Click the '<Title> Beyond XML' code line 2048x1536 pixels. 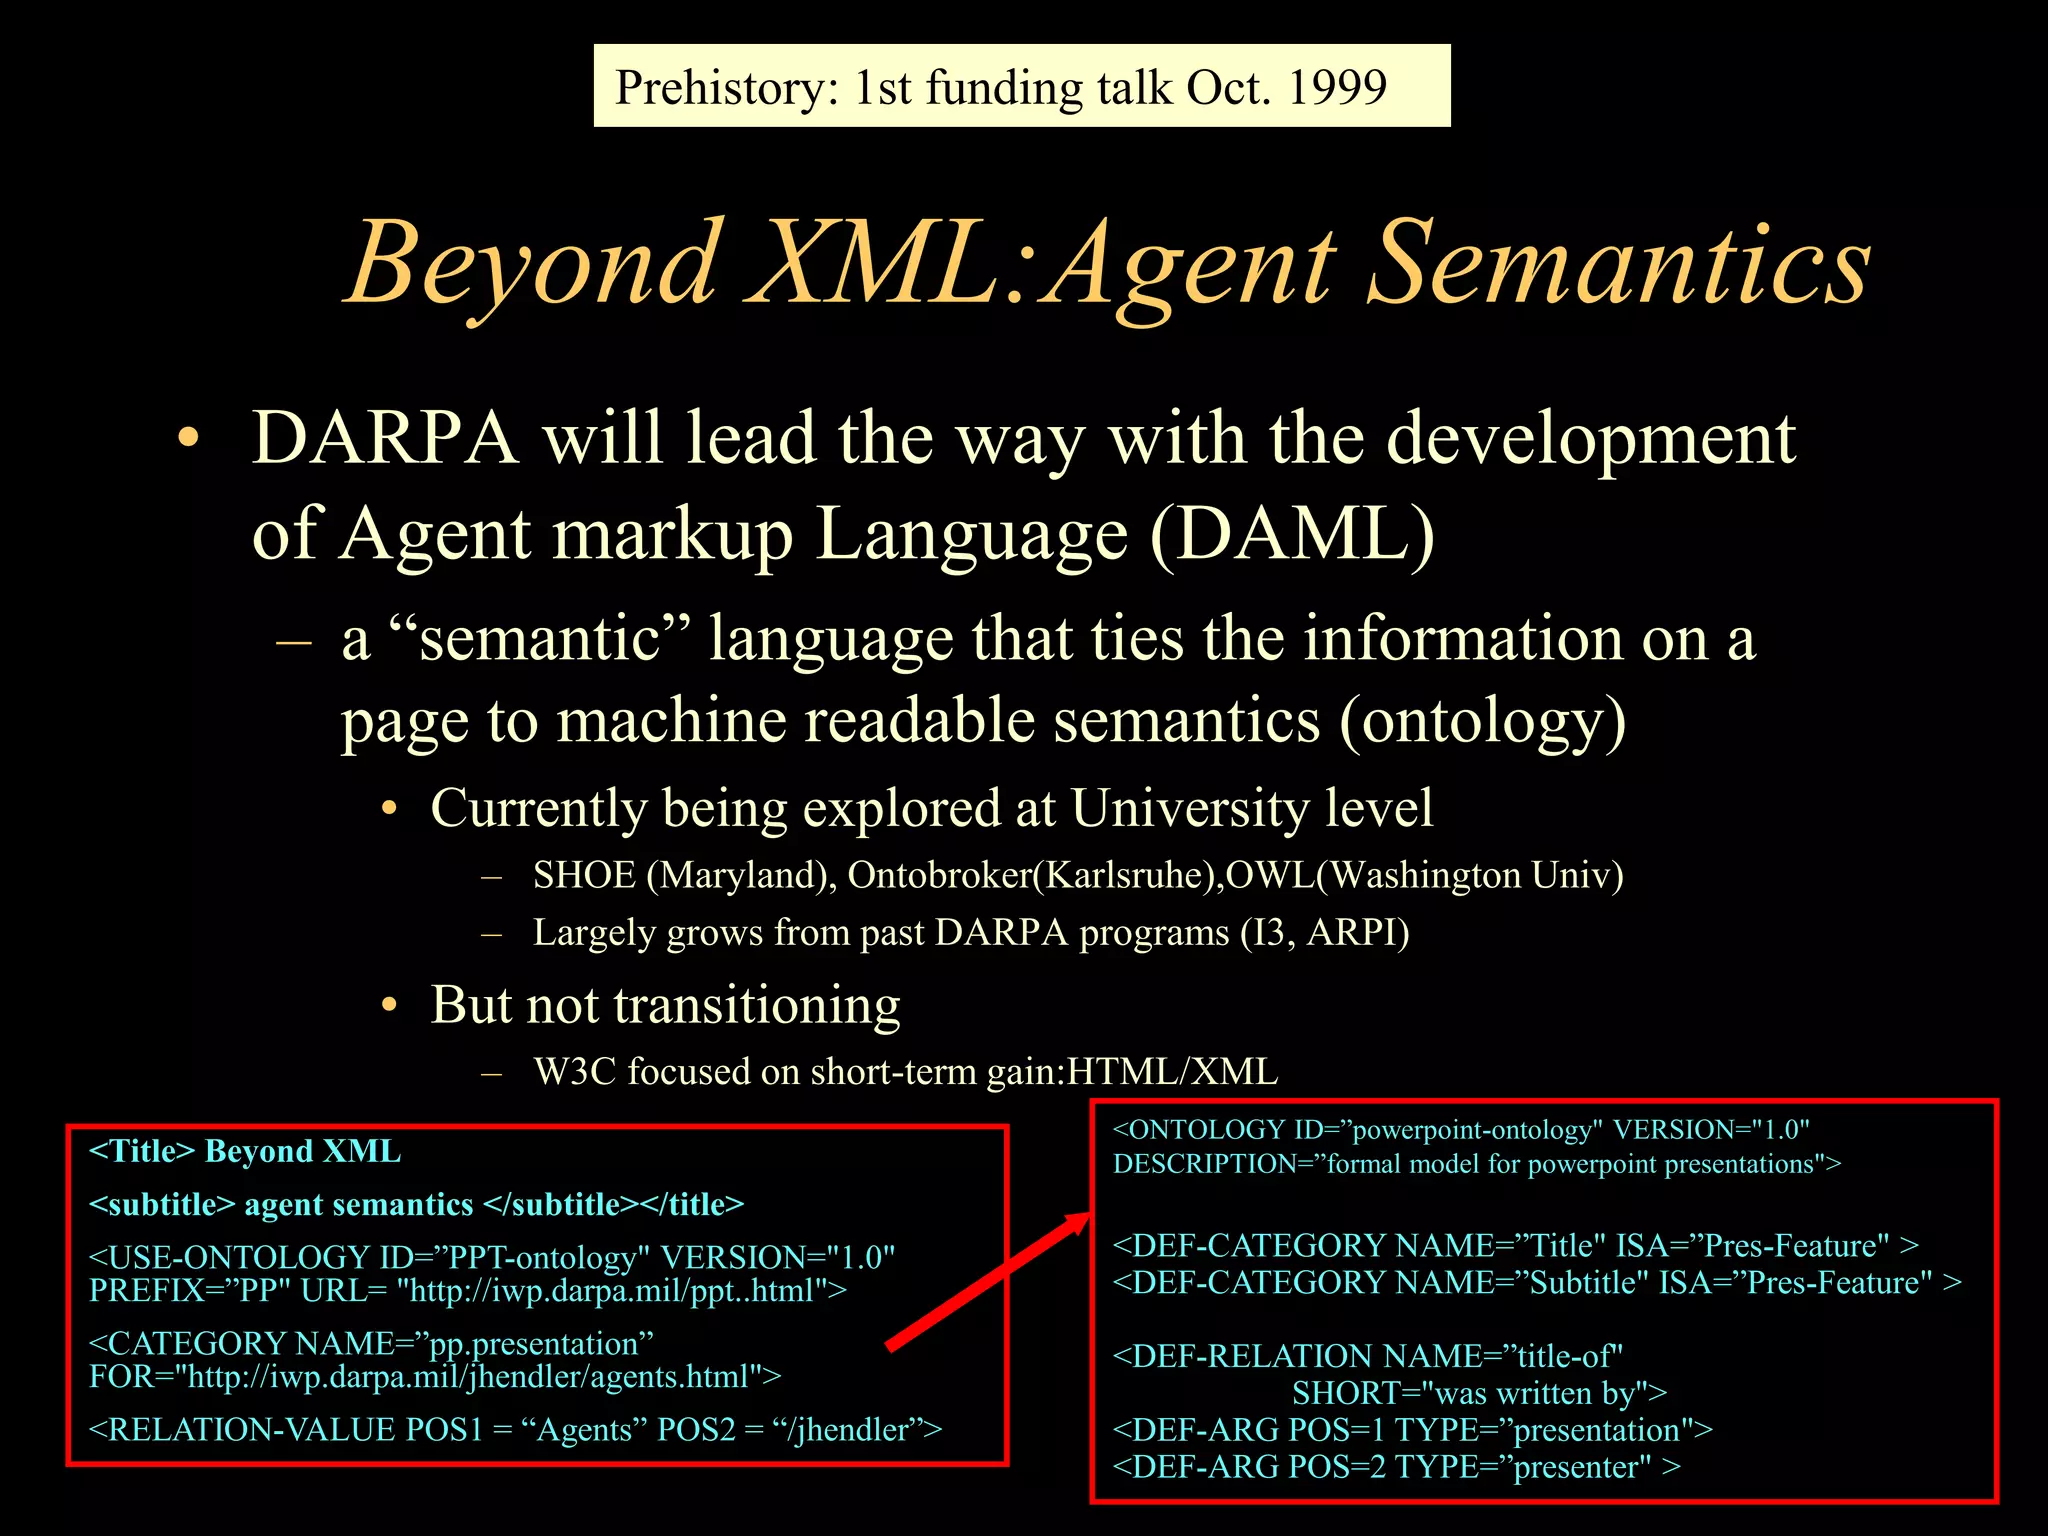pyautogui.click(x=245, y=1151)
